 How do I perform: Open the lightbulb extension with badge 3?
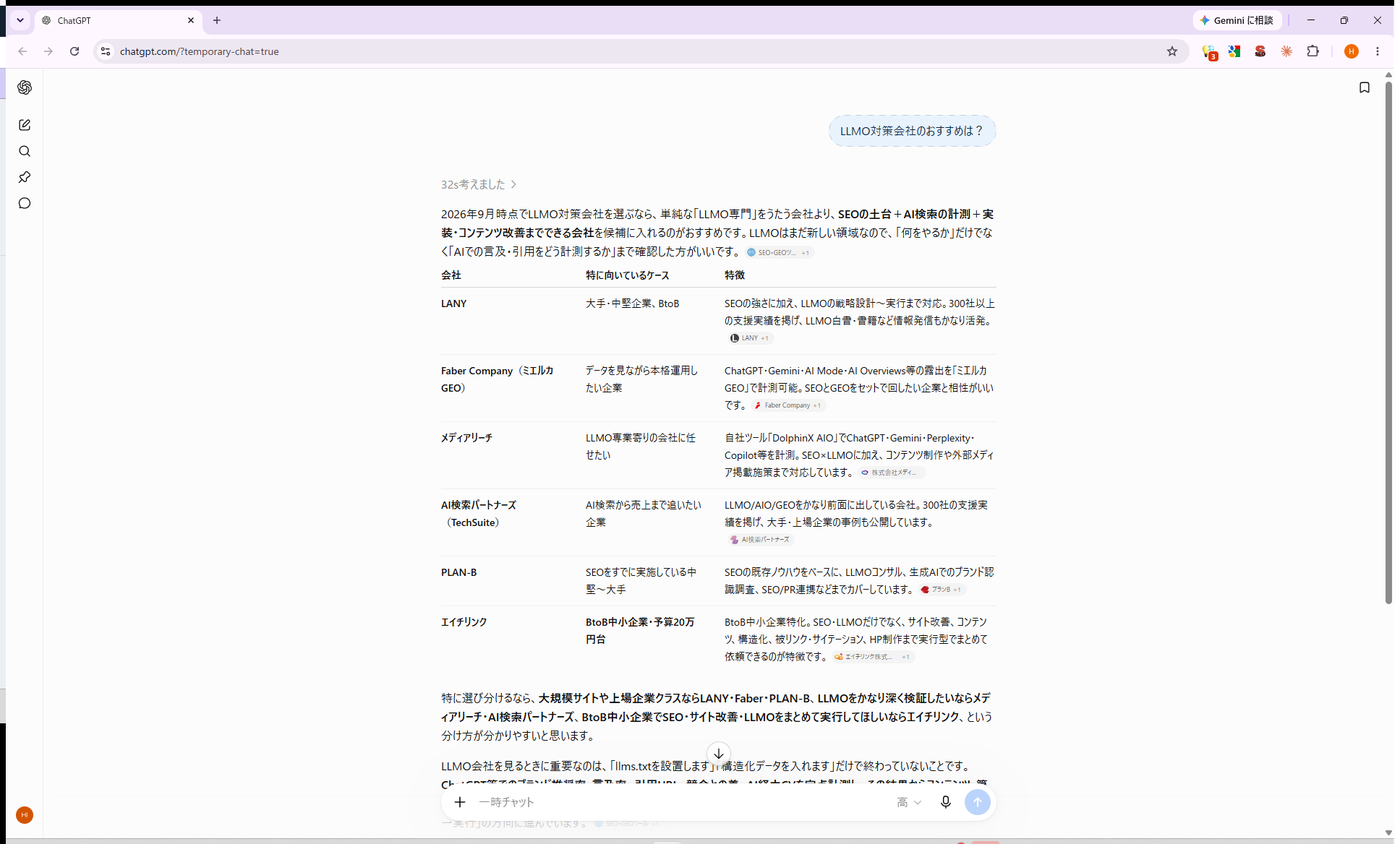(x=1209, y=51)
